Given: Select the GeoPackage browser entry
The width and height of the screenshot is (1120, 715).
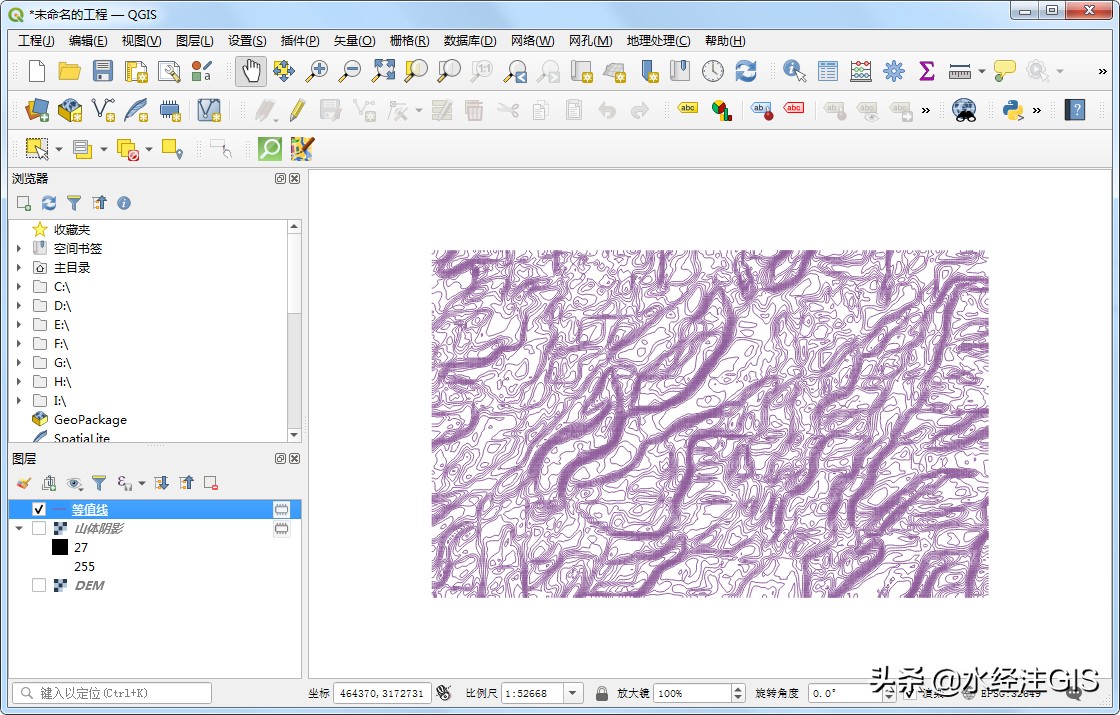Looking at the screenshot, I should point(90,420).
